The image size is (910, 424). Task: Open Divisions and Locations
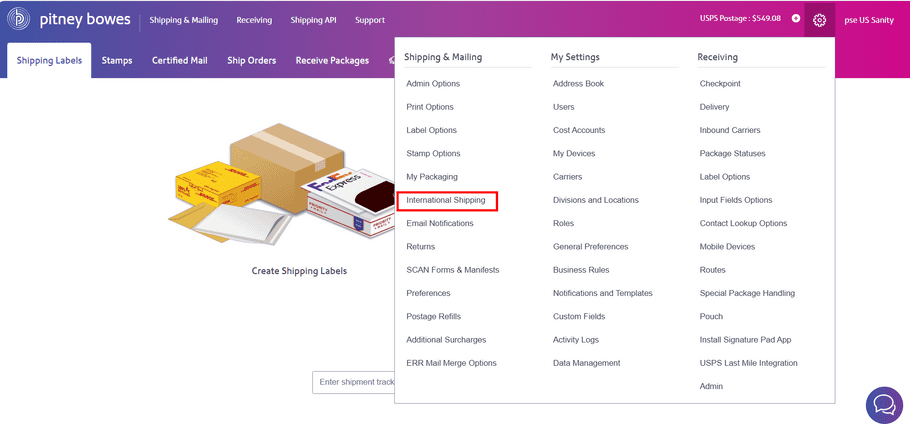[596, 200]
